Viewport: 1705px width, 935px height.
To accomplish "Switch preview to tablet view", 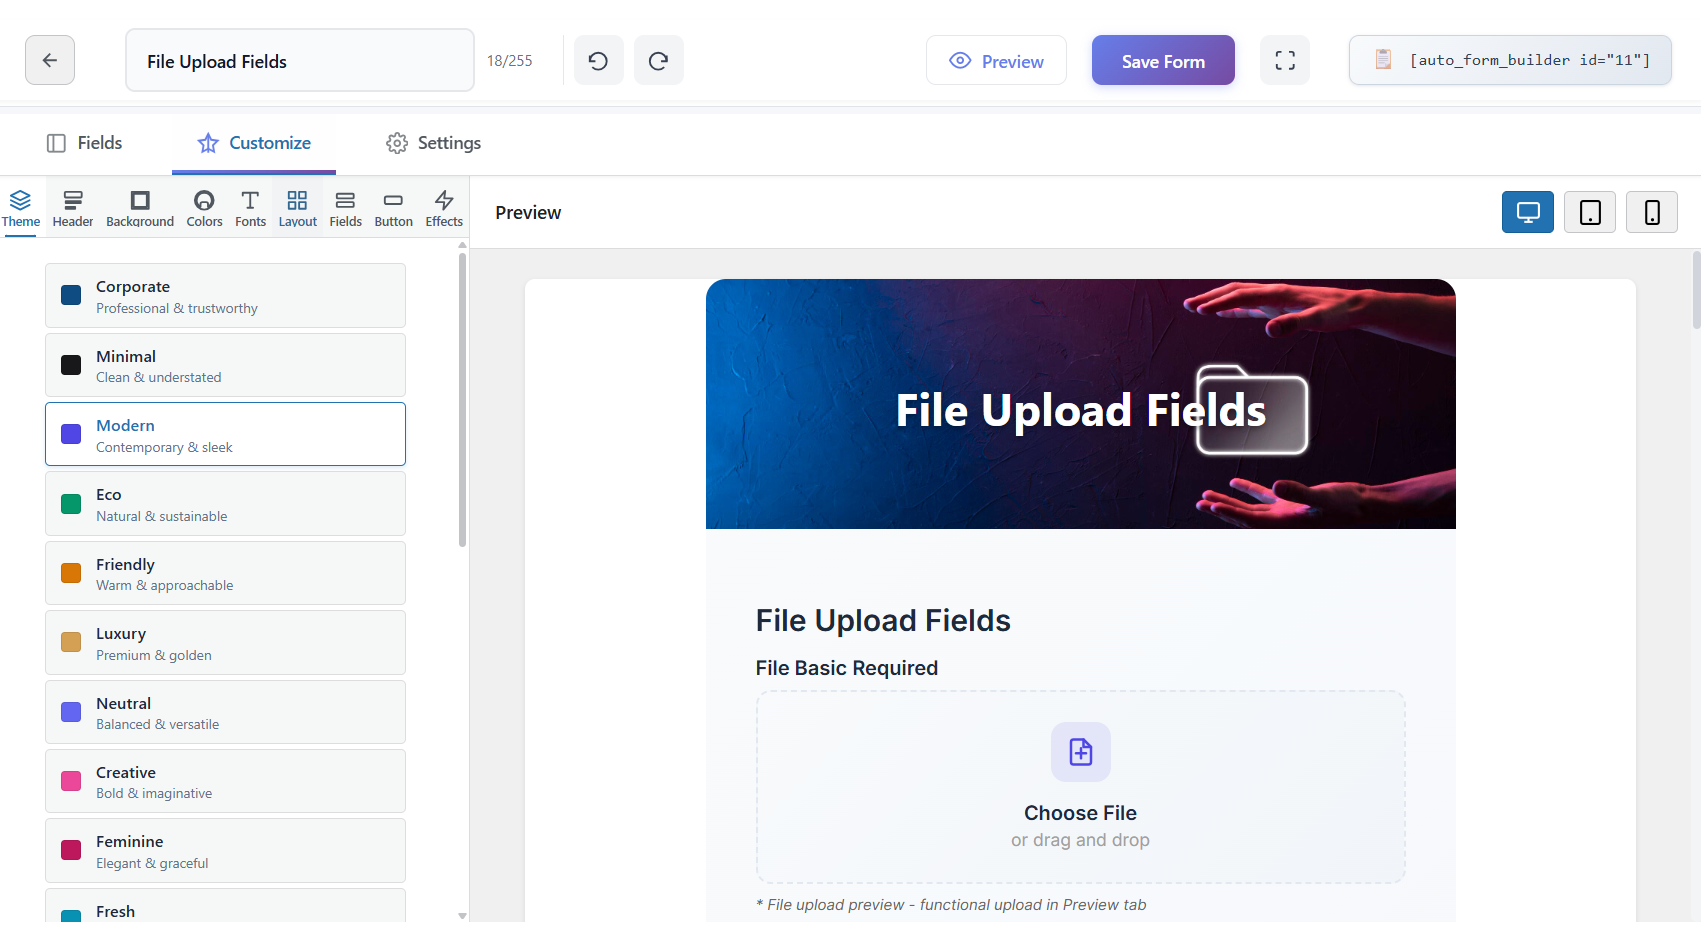I will click(1590, 212).
